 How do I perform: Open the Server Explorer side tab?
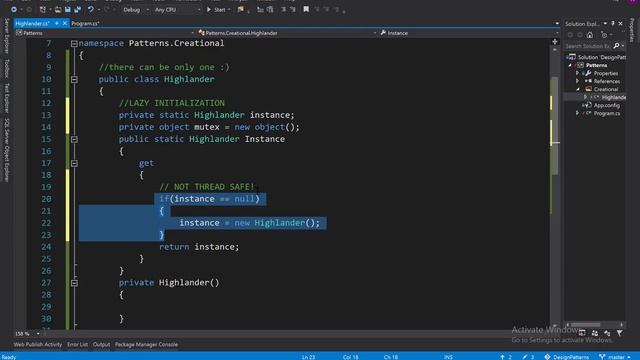coord(6,36)
